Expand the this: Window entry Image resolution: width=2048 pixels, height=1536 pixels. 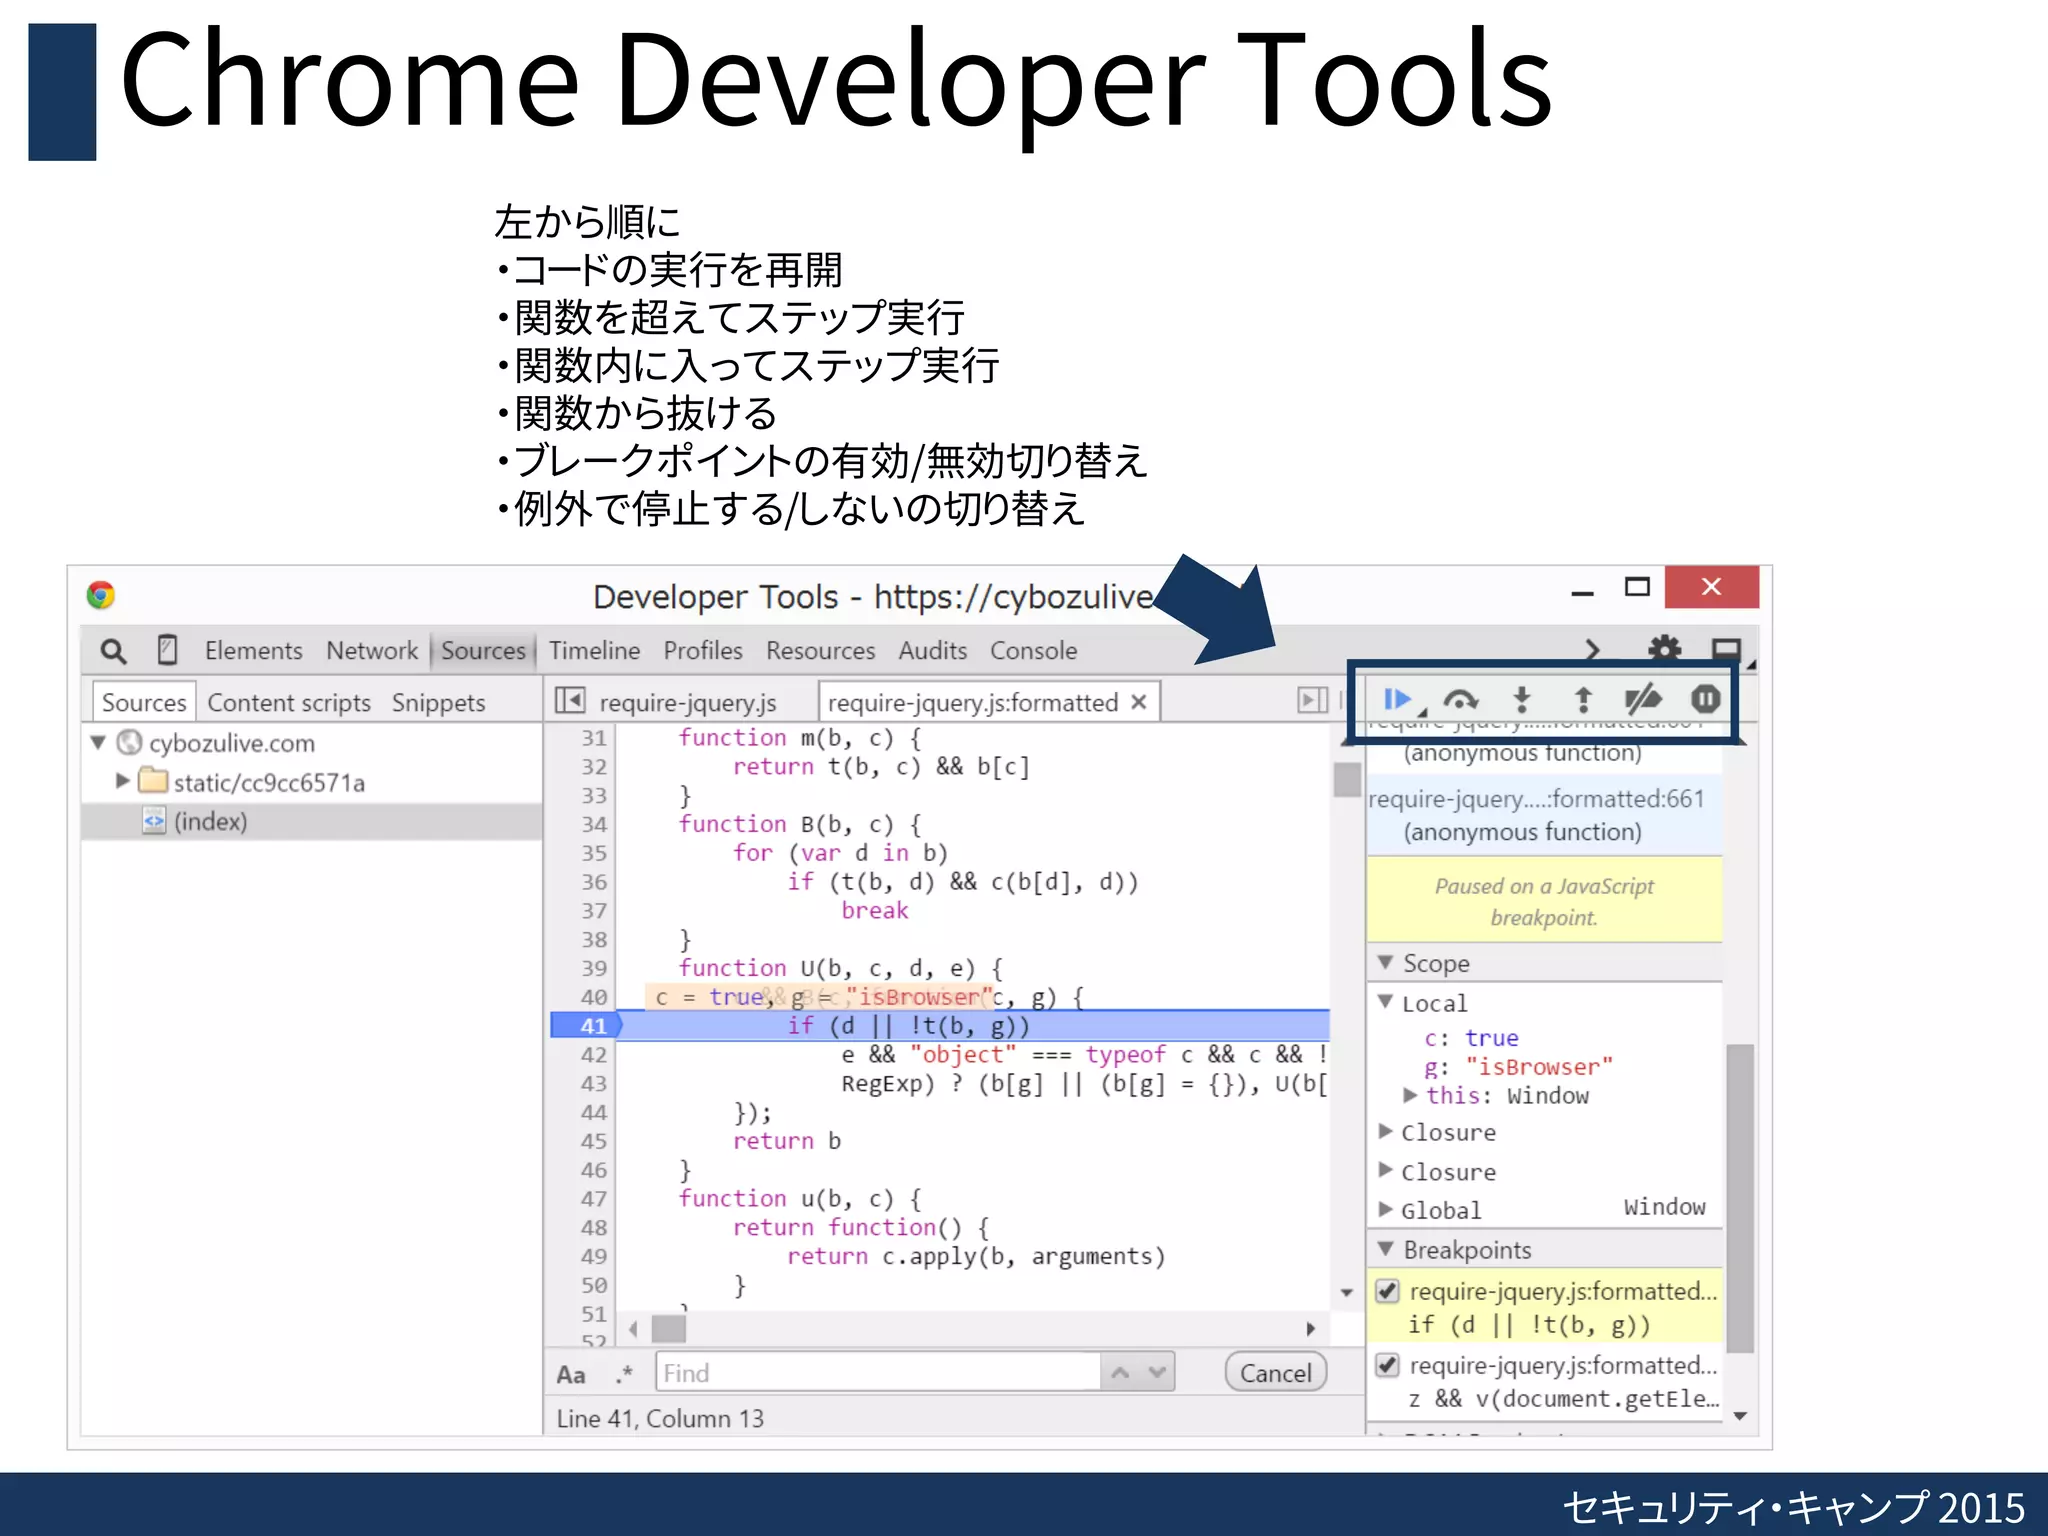pos(1410,1095)
